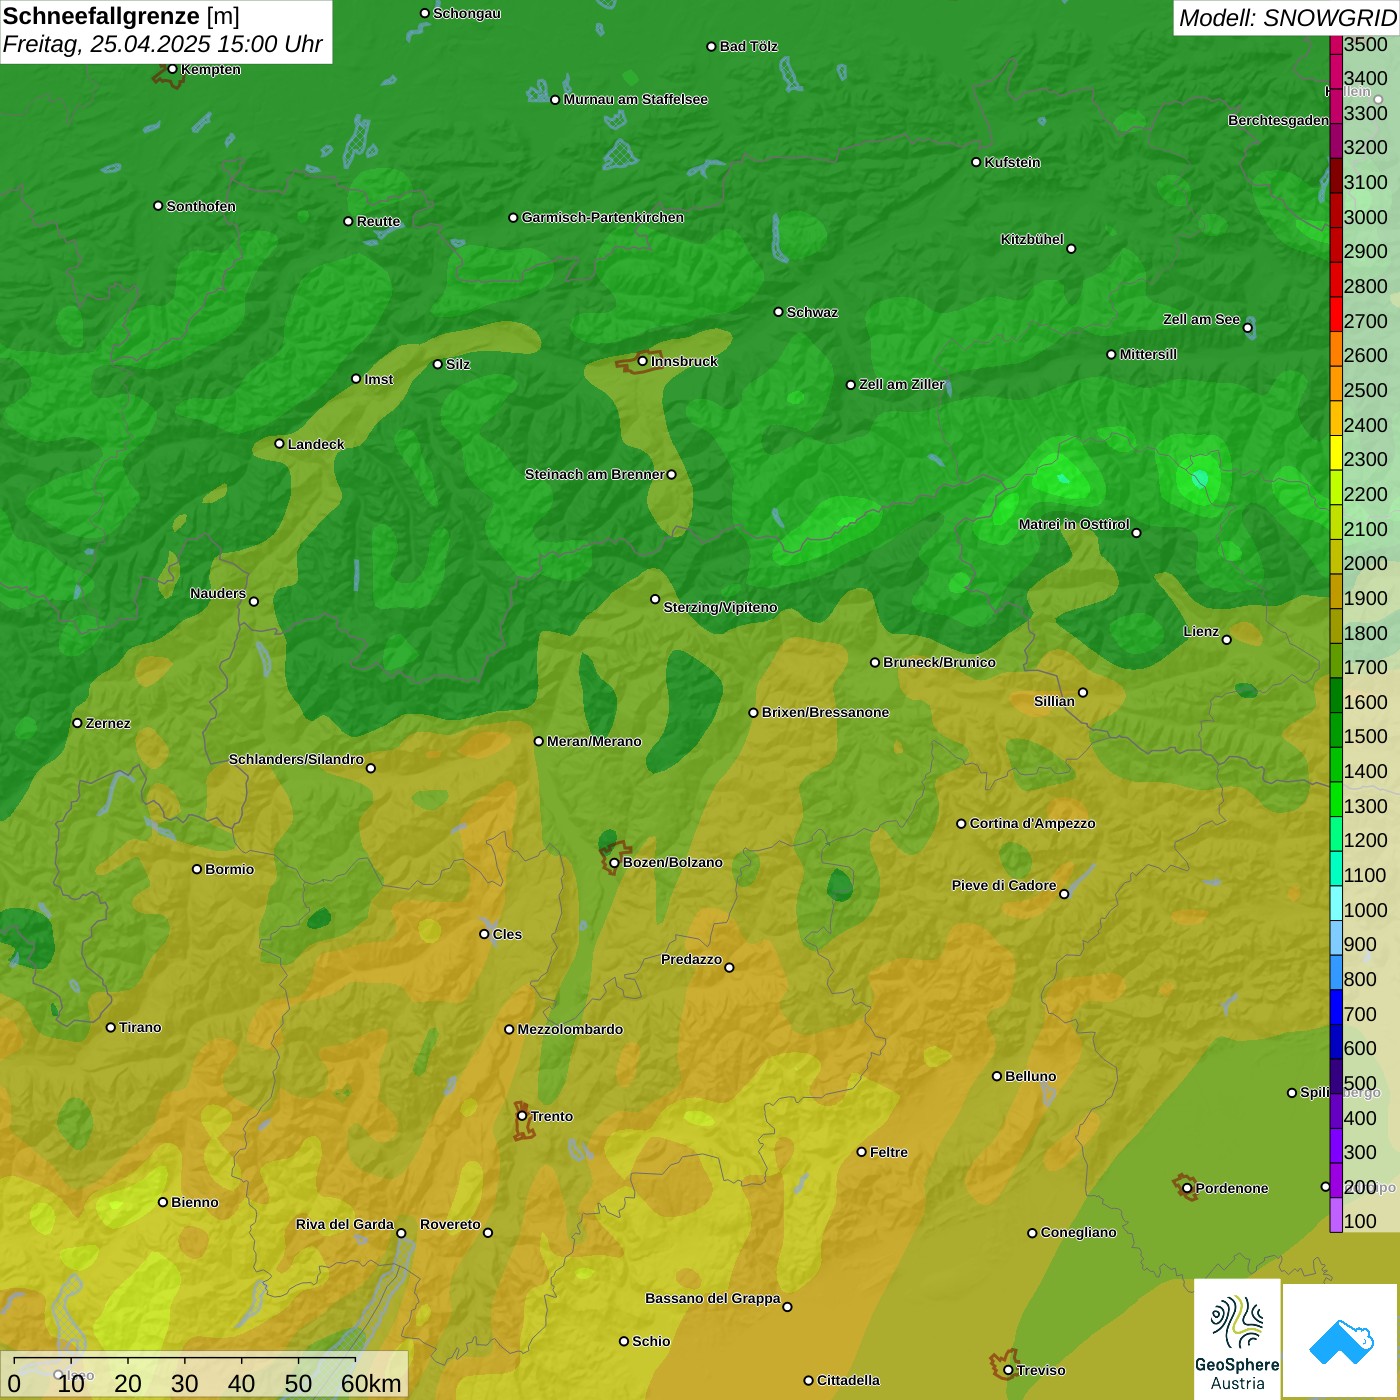Click the 'Schneefallgrenze [m]' title
The image size is (1400, 1400).
click(x=121, y=17)
